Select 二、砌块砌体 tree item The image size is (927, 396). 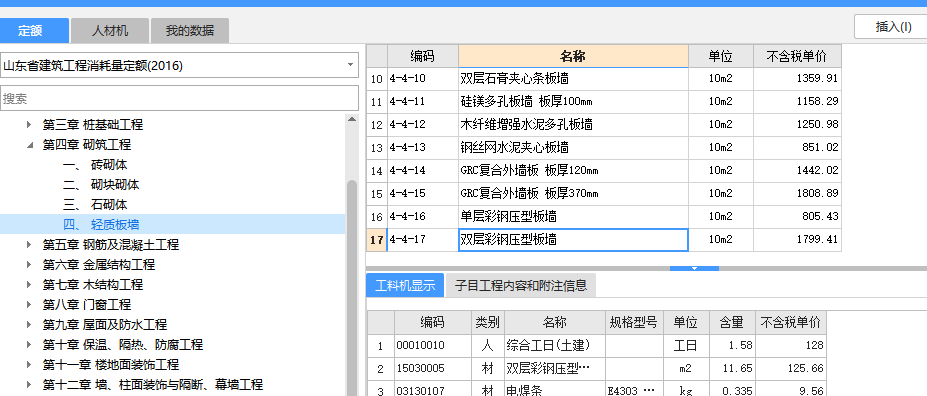[x=101, y=185]
